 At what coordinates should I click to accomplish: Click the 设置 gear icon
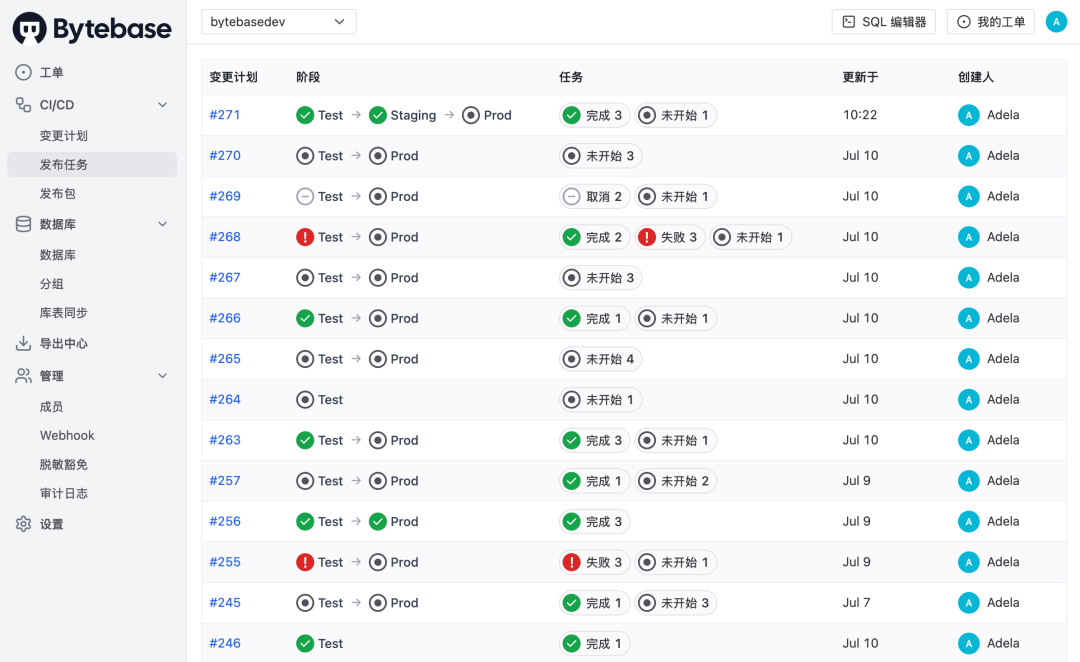pos(24,524)
